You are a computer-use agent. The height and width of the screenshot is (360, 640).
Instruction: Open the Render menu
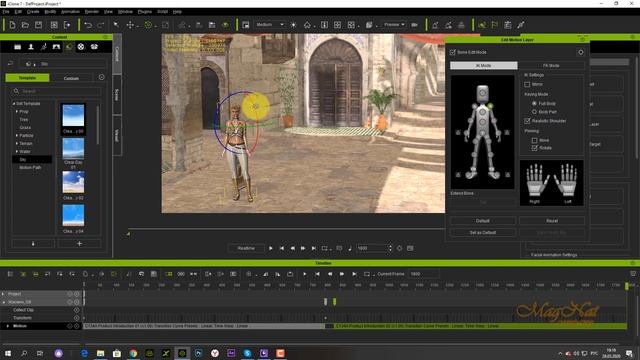[91, 11]
